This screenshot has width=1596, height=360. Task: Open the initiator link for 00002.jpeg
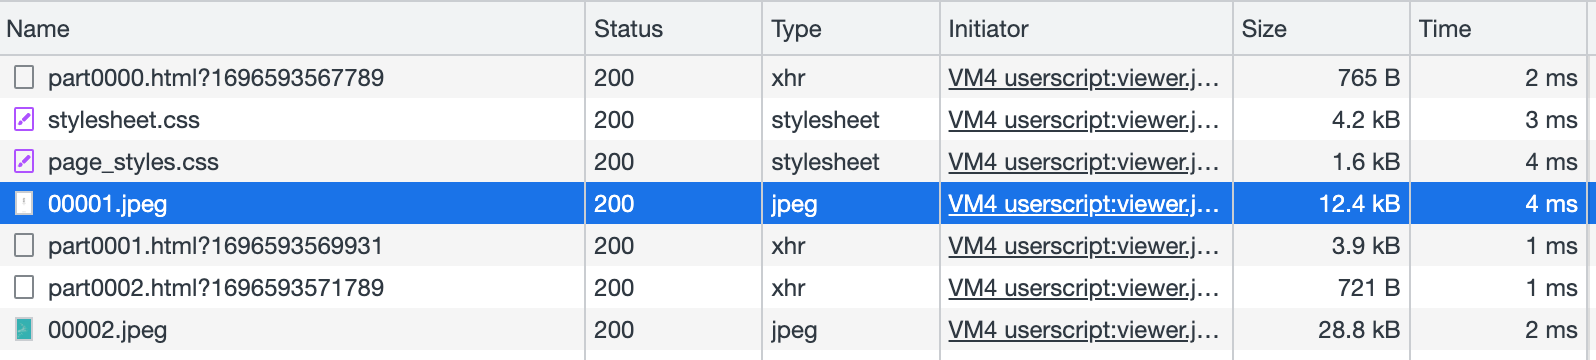coord(1084,330)
